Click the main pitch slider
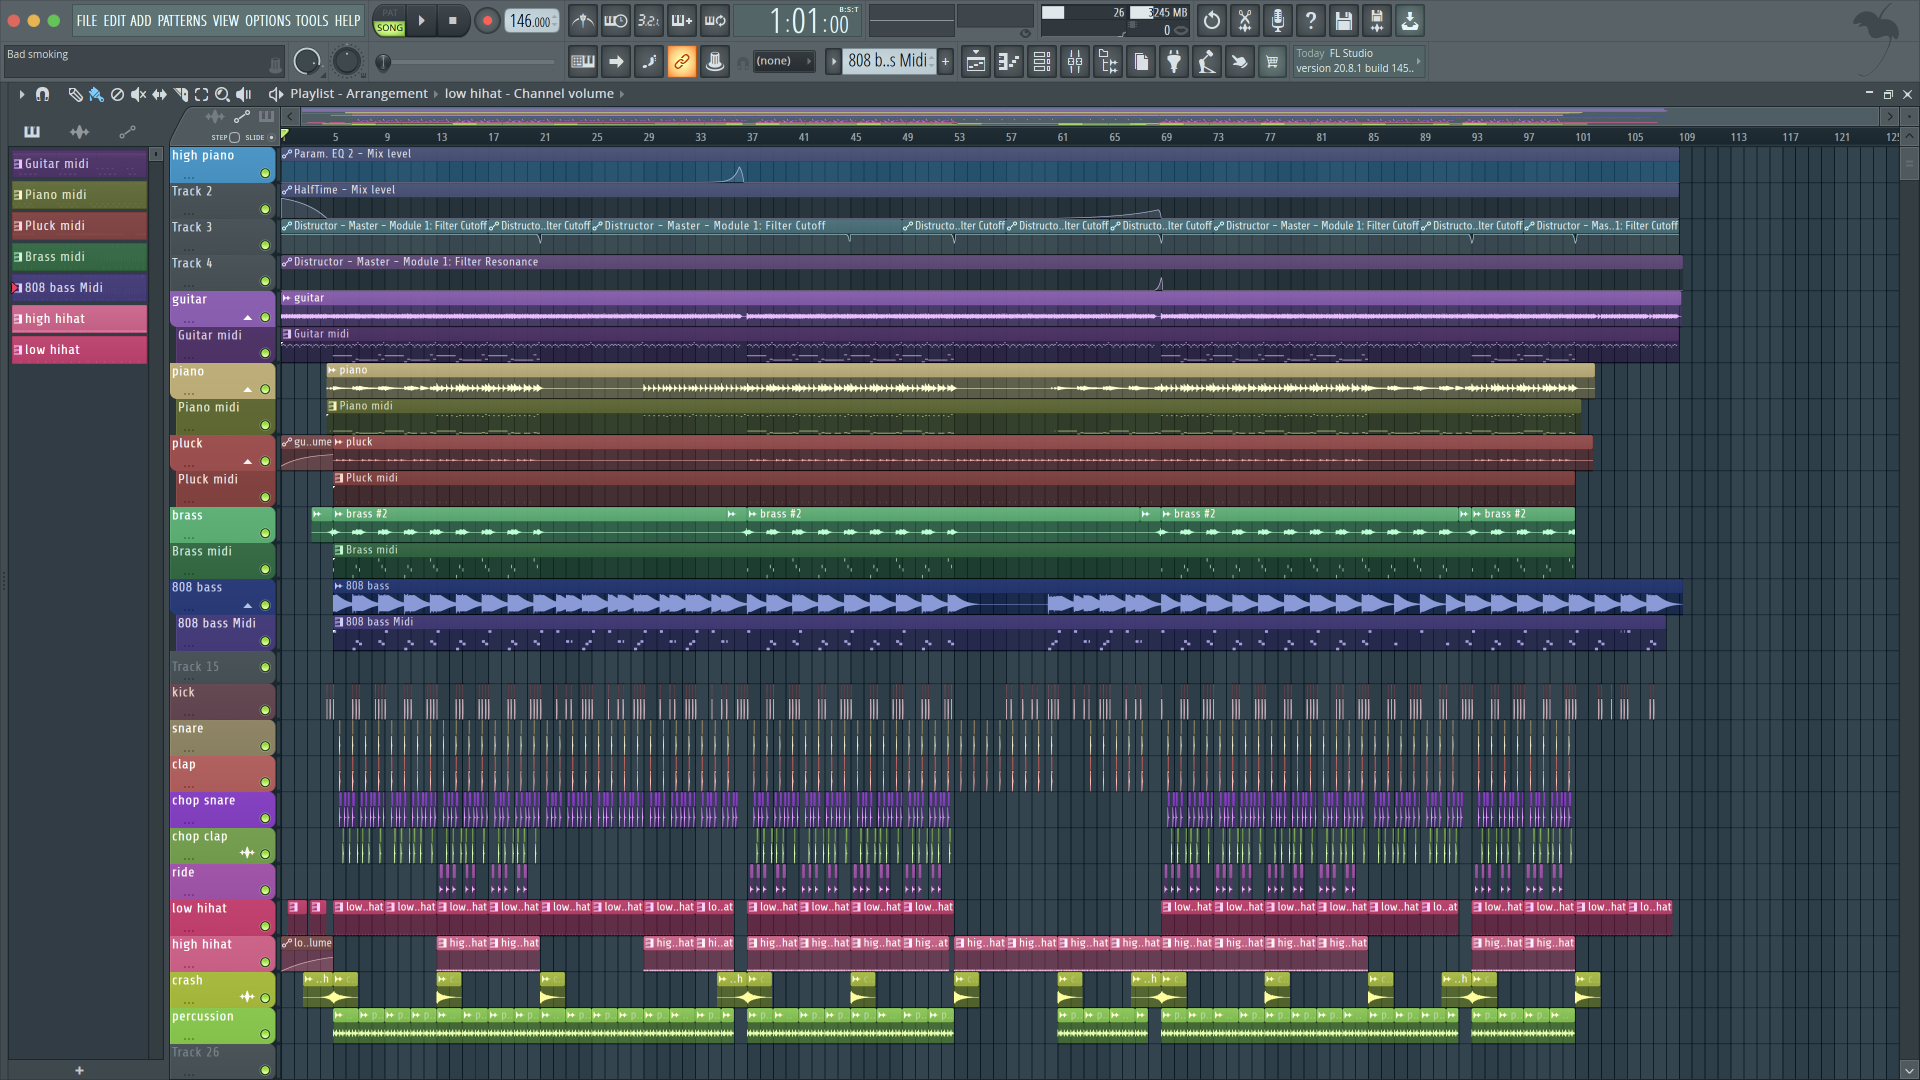The image size is (1920, 1080). (346, 62)
